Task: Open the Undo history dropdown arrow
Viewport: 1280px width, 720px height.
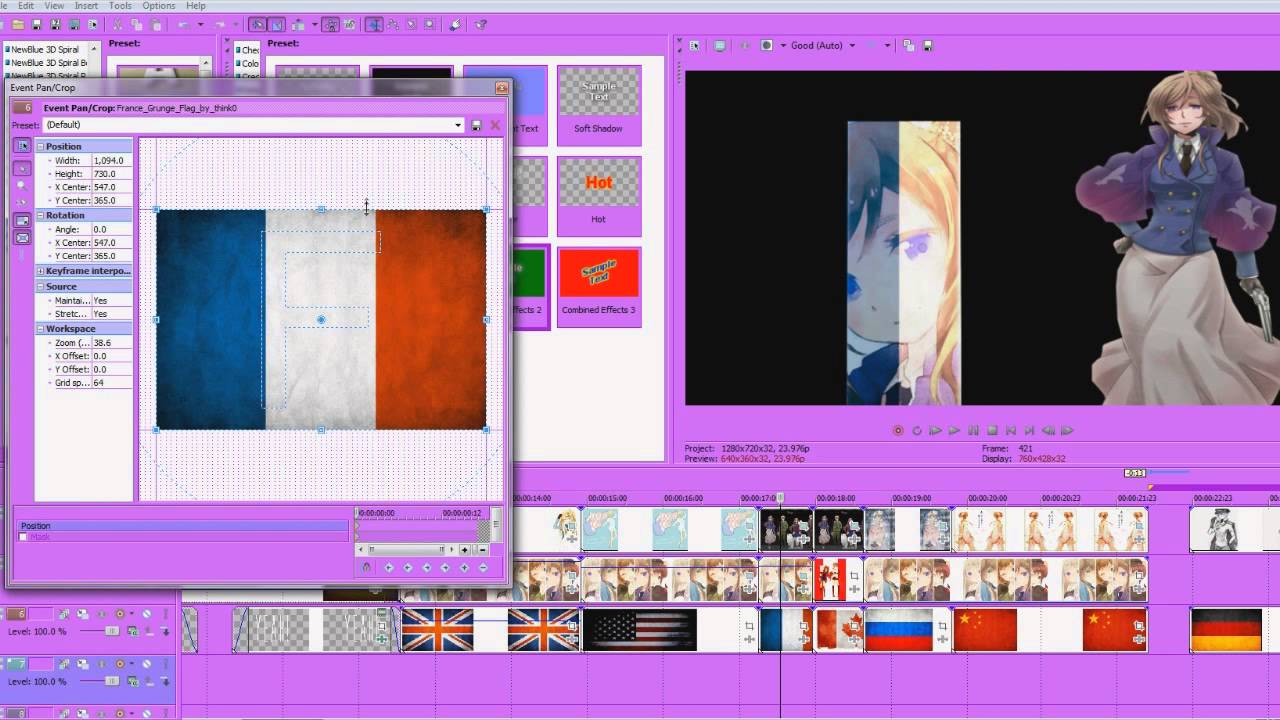Action: pyautogui.click(x=200, y=24)
